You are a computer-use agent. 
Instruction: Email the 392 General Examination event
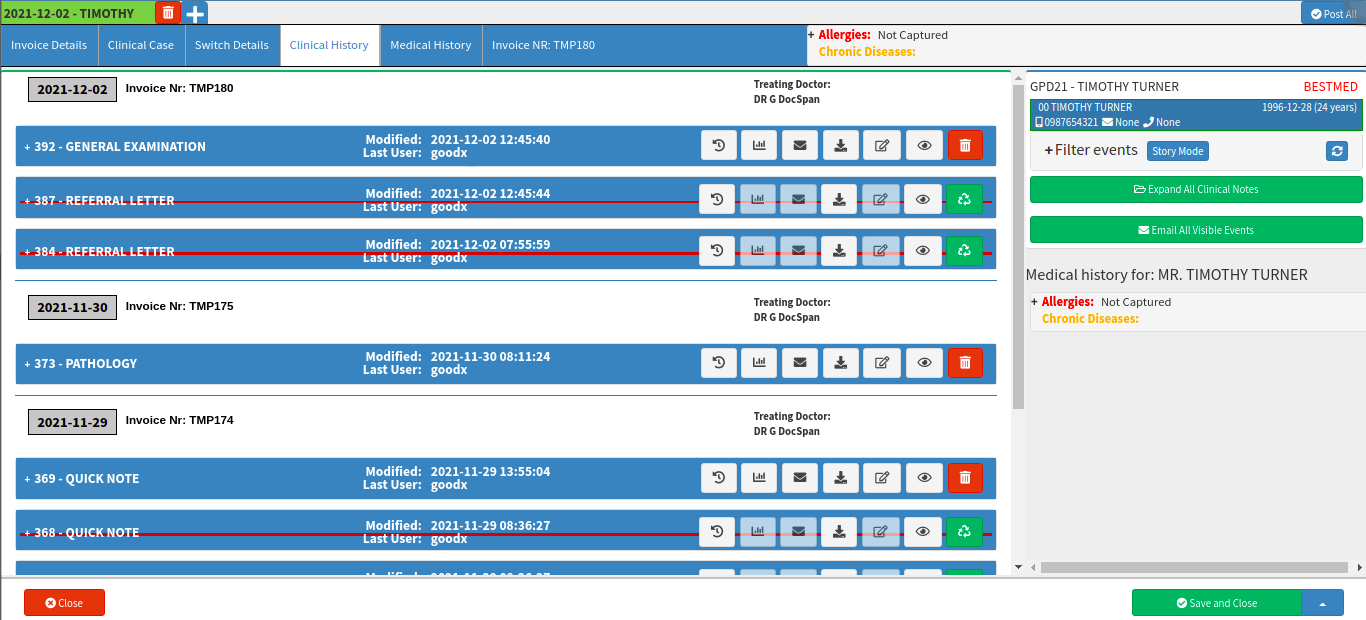pyautogui.click(x=799, y=146)
